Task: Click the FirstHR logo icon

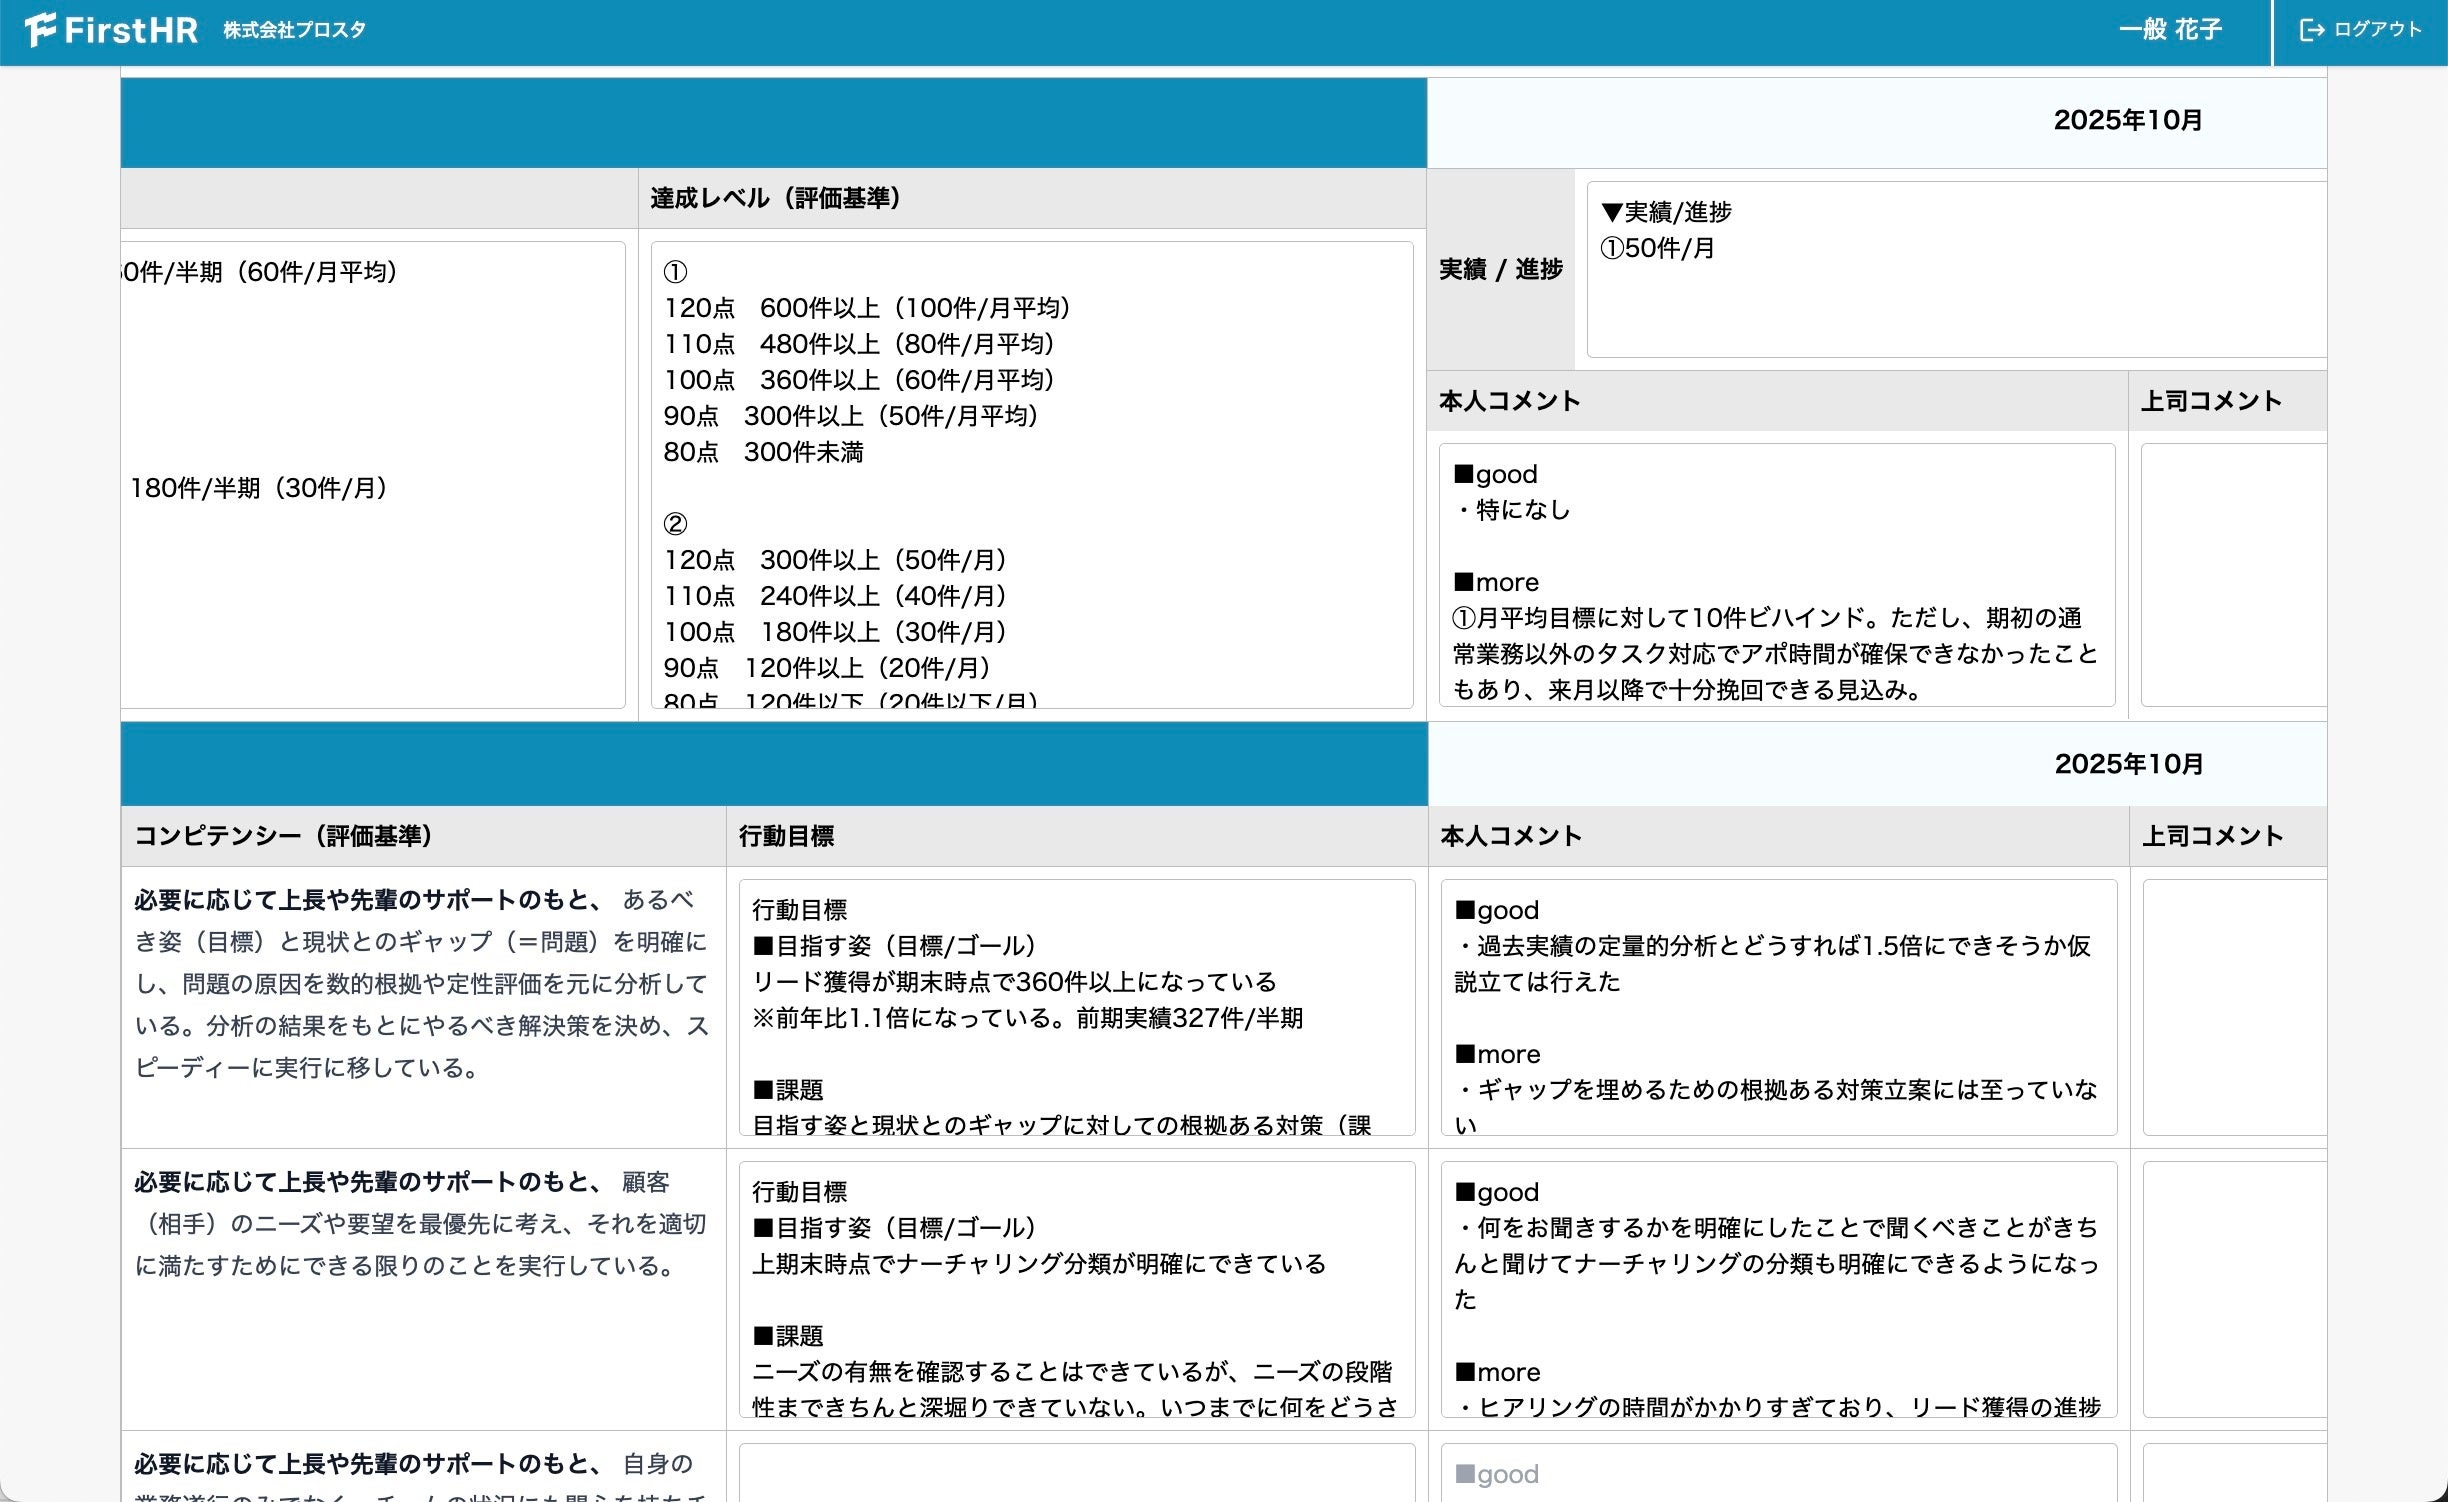Action: 40,30
